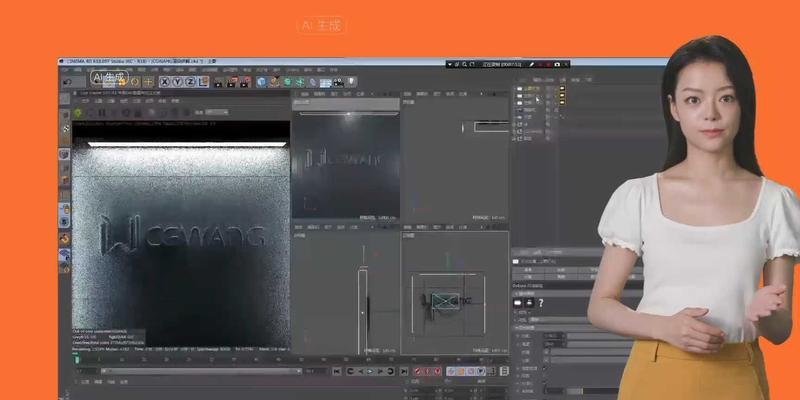This screenshot has height=400, width=800.
Task: Toggle the Rotation keyframe channel
Action: click(469, 371)
